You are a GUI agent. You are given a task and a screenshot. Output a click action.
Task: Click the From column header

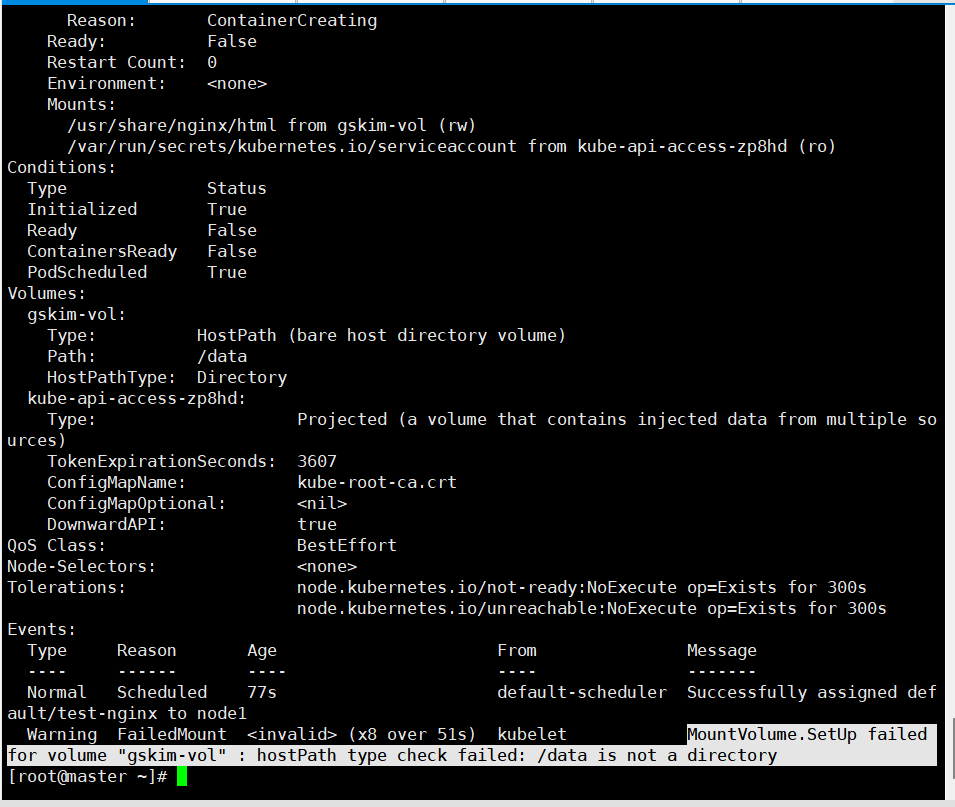point(516,651)
